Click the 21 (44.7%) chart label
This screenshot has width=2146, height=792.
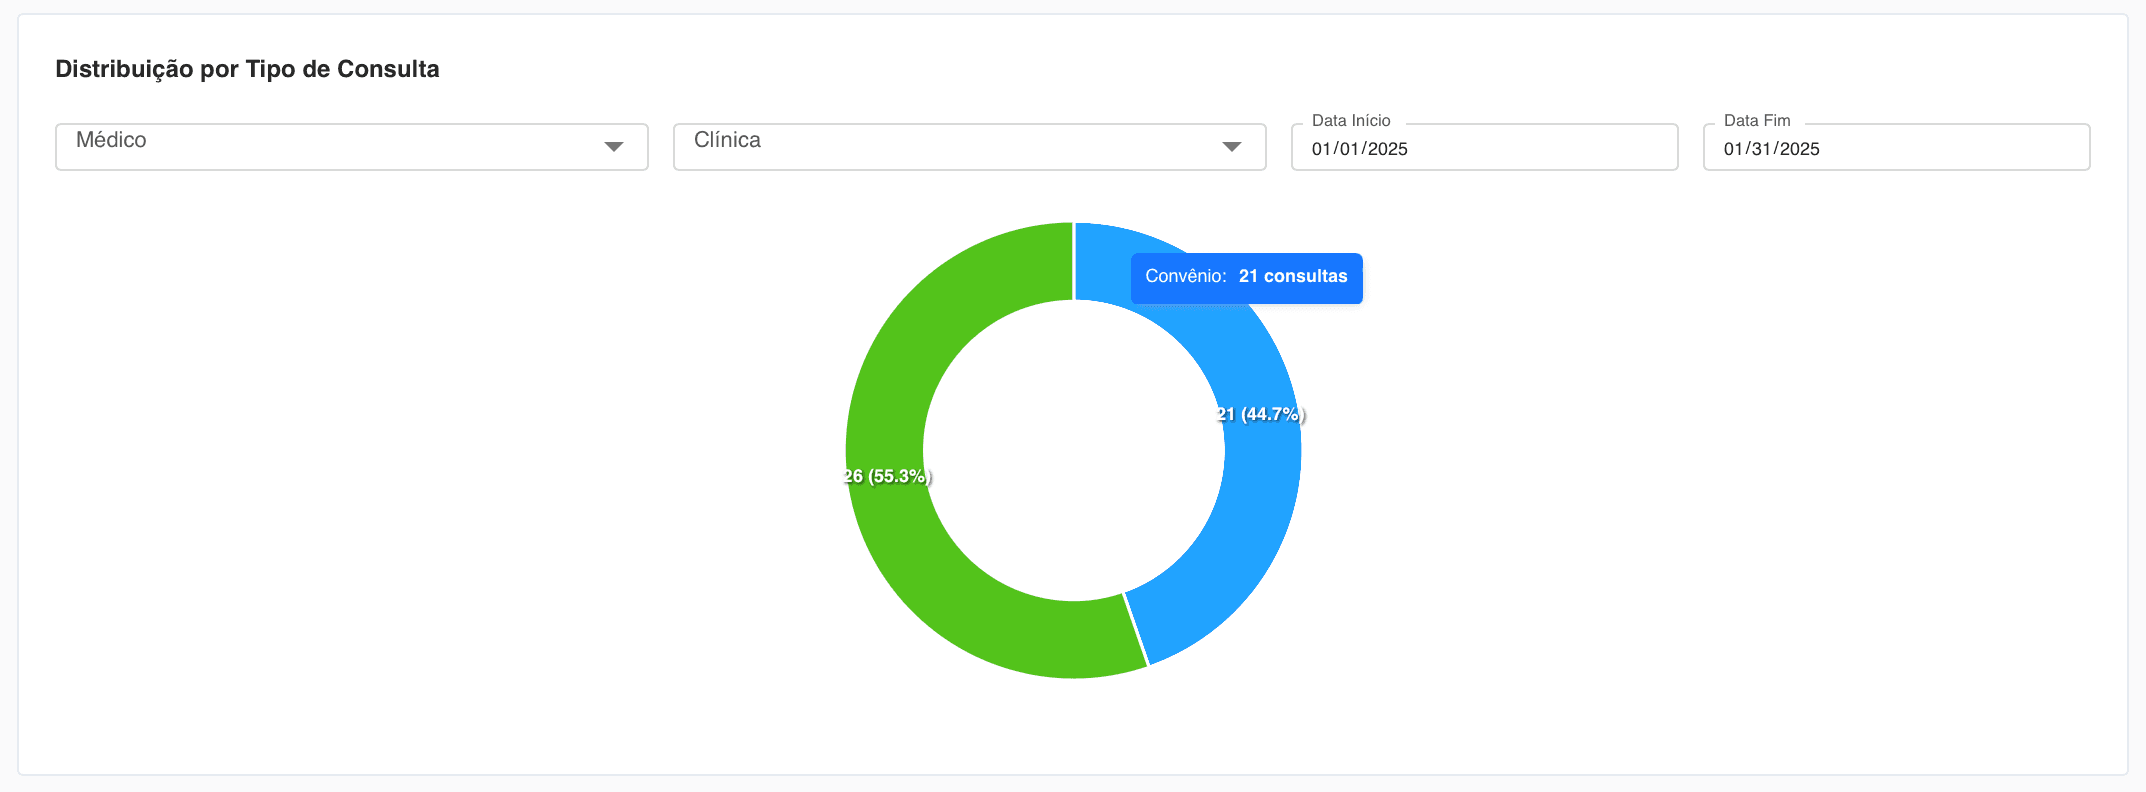1261,414
